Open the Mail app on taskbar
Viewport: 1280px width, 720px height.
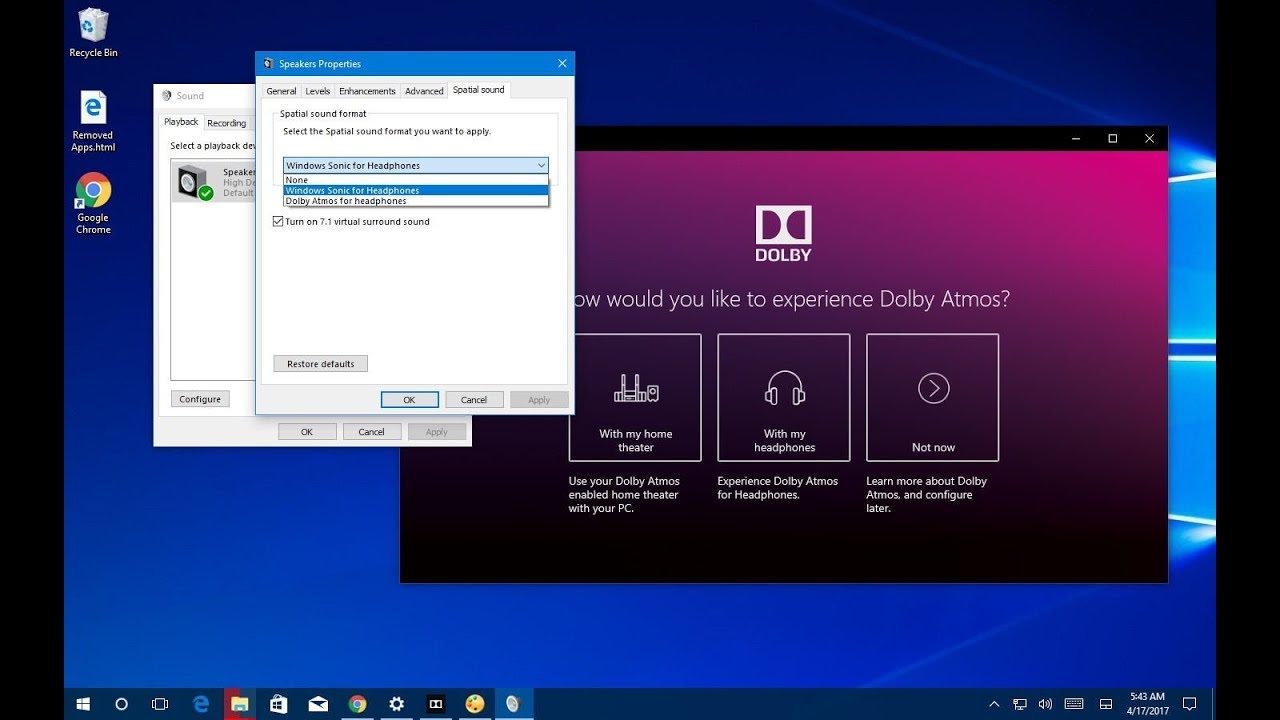[x=318, y=704]
